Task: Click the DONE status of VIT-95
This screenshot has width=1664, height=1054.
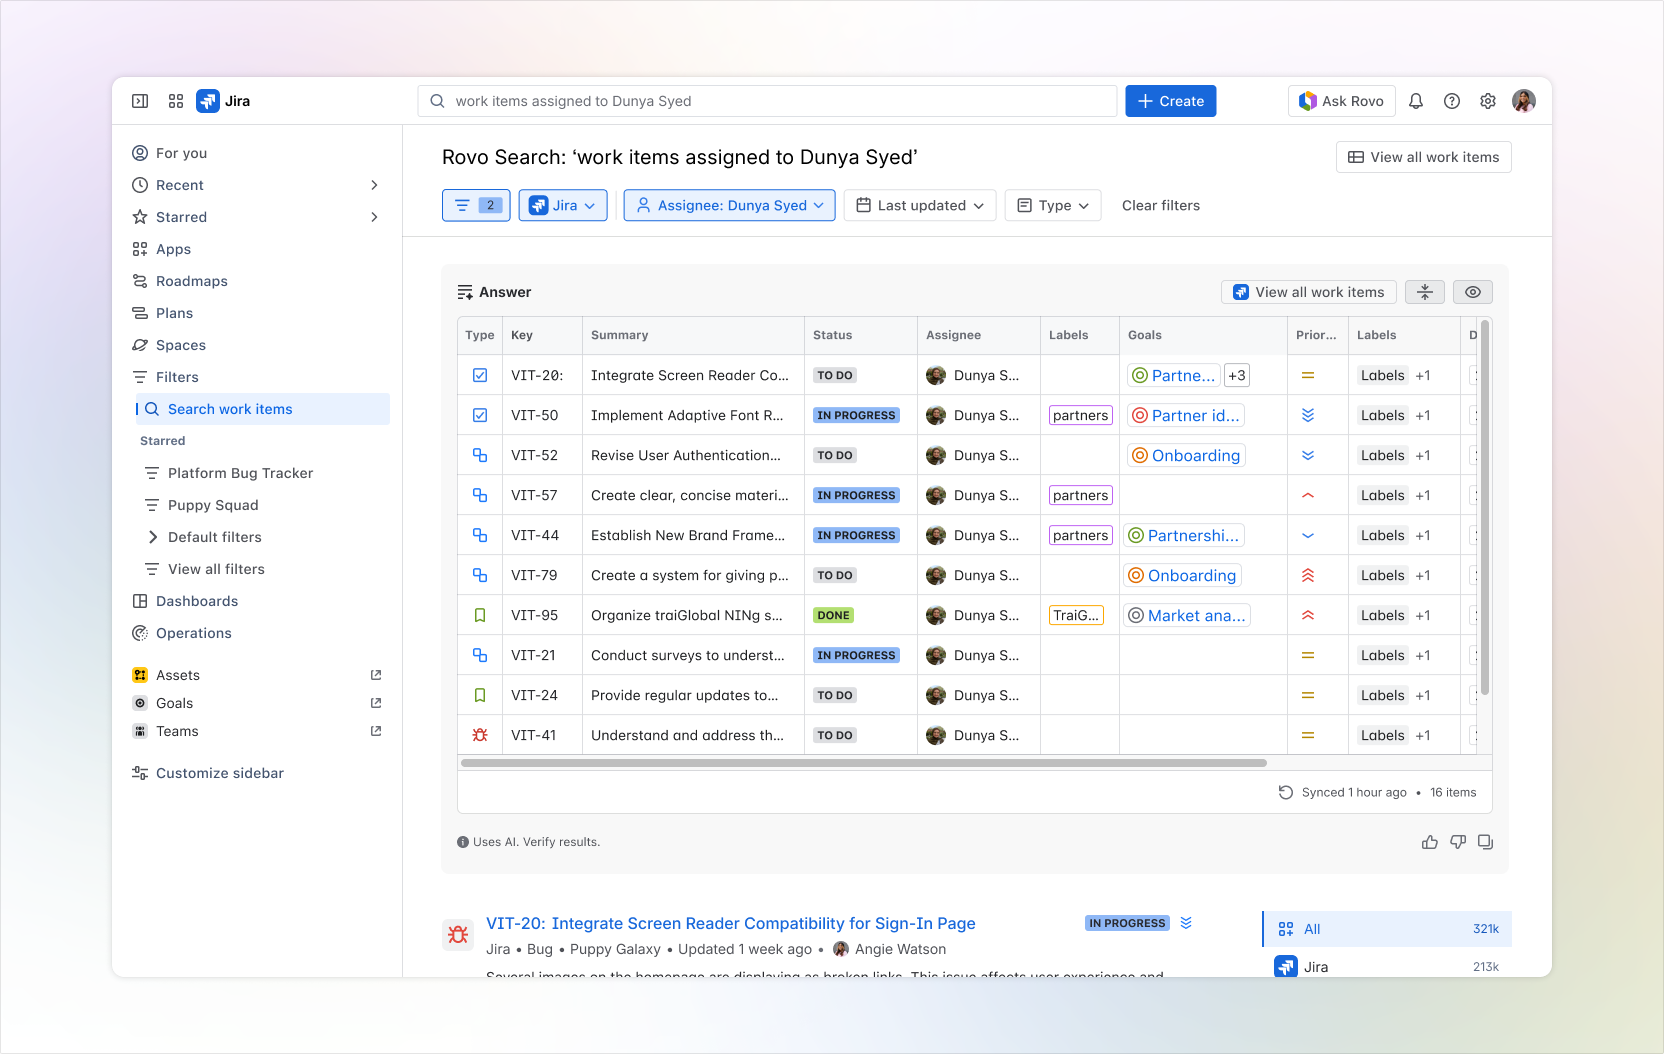Action: coord(834,615)
